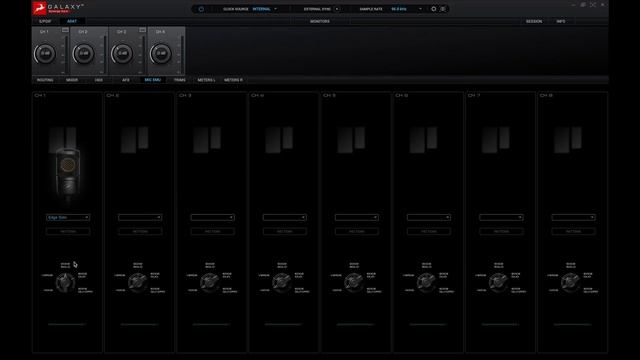Image resolution: width=640 pixels, height=360 pixels.
Task: Open the mic model dropdown in CH 8
Action: pyautogui.click(x=573, y=218)
